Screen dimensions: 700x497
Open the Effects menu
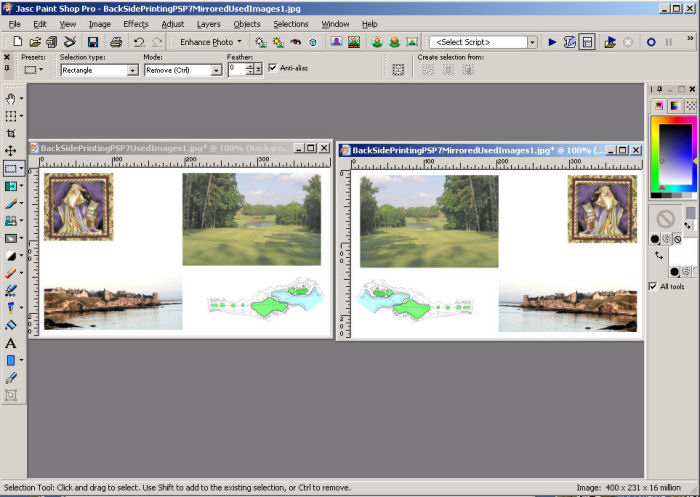pyautogui.click(x=136, y=24)
